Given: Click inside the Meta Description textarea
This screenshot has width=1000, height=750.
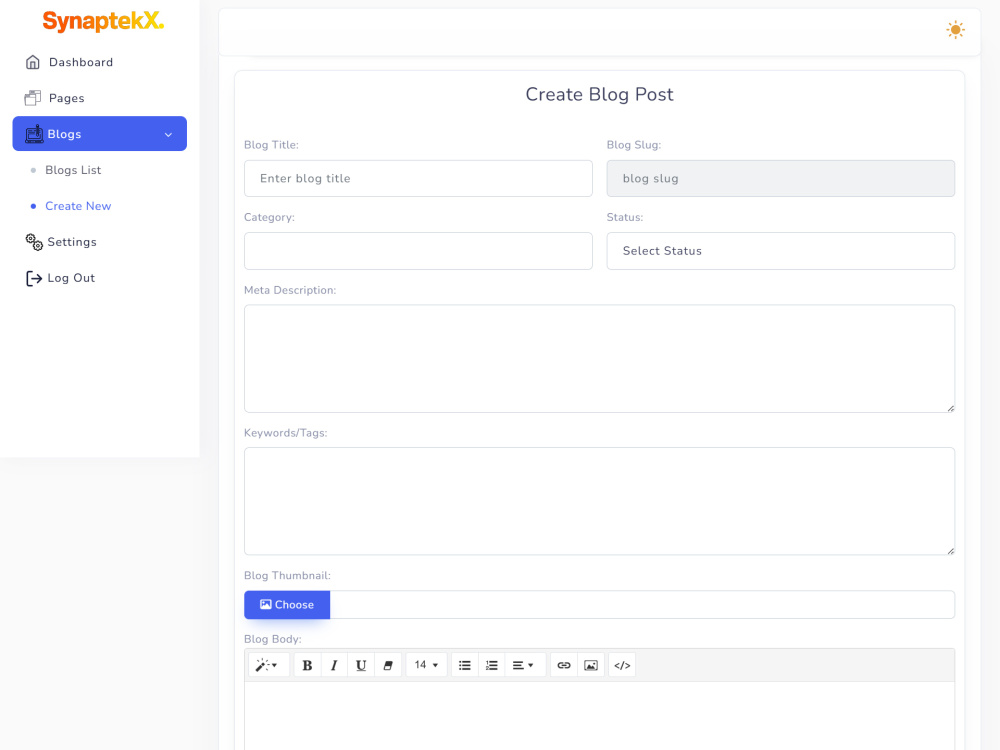Looking at the screenshot, I should coord(599,358).
